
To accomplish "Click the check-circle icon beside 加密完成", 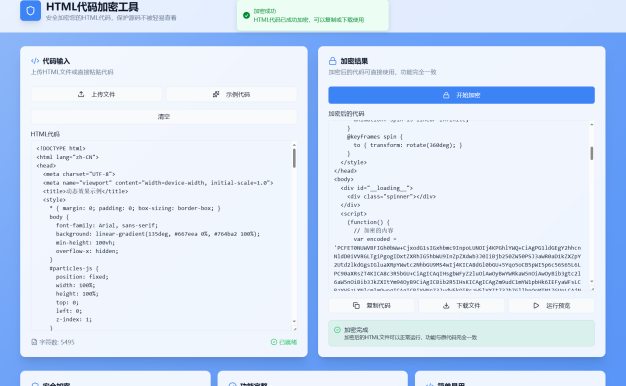I will pyautogui.click(x=337, y=330).
